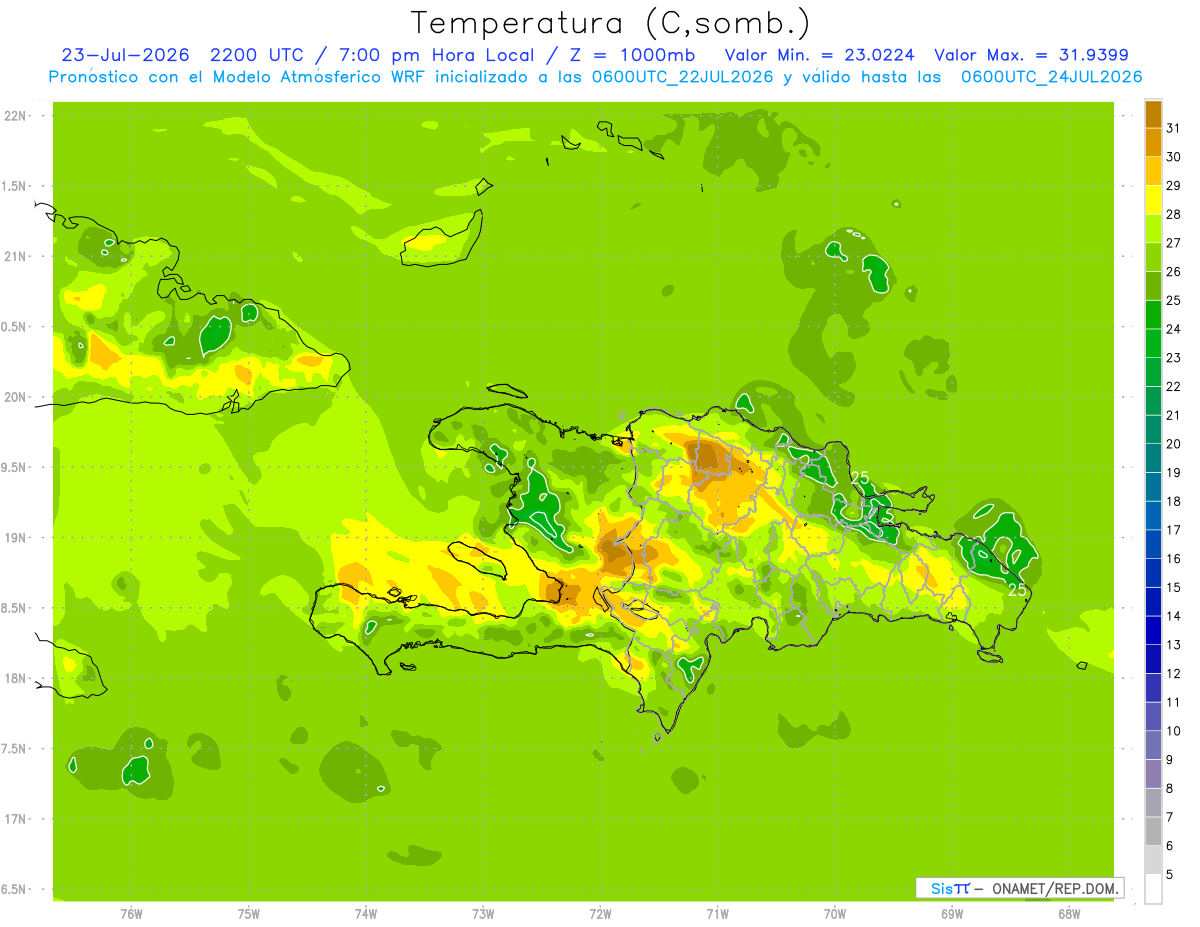The height and width of the screenshot is (927, 1200).
Task: Pick the dark brown legend swatch above 31
Action: pyautogui.click(x=1153, y=114)
